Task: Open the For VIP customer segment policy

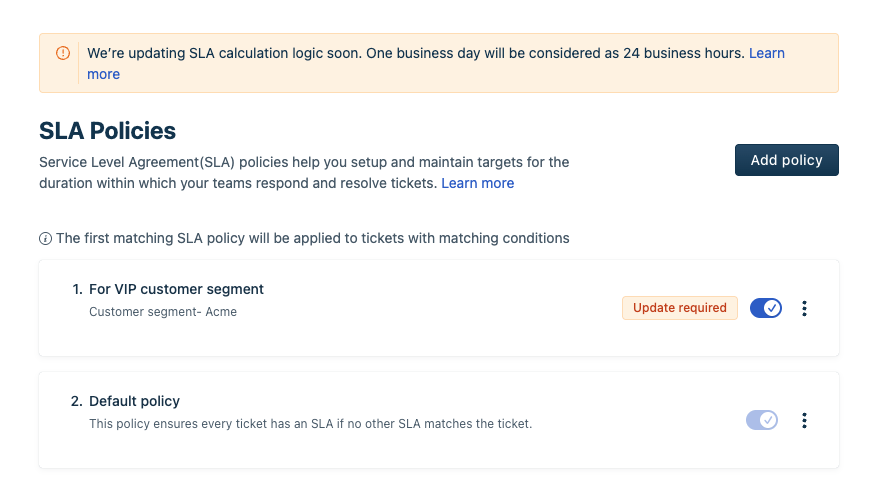Action: pos(176,289)
